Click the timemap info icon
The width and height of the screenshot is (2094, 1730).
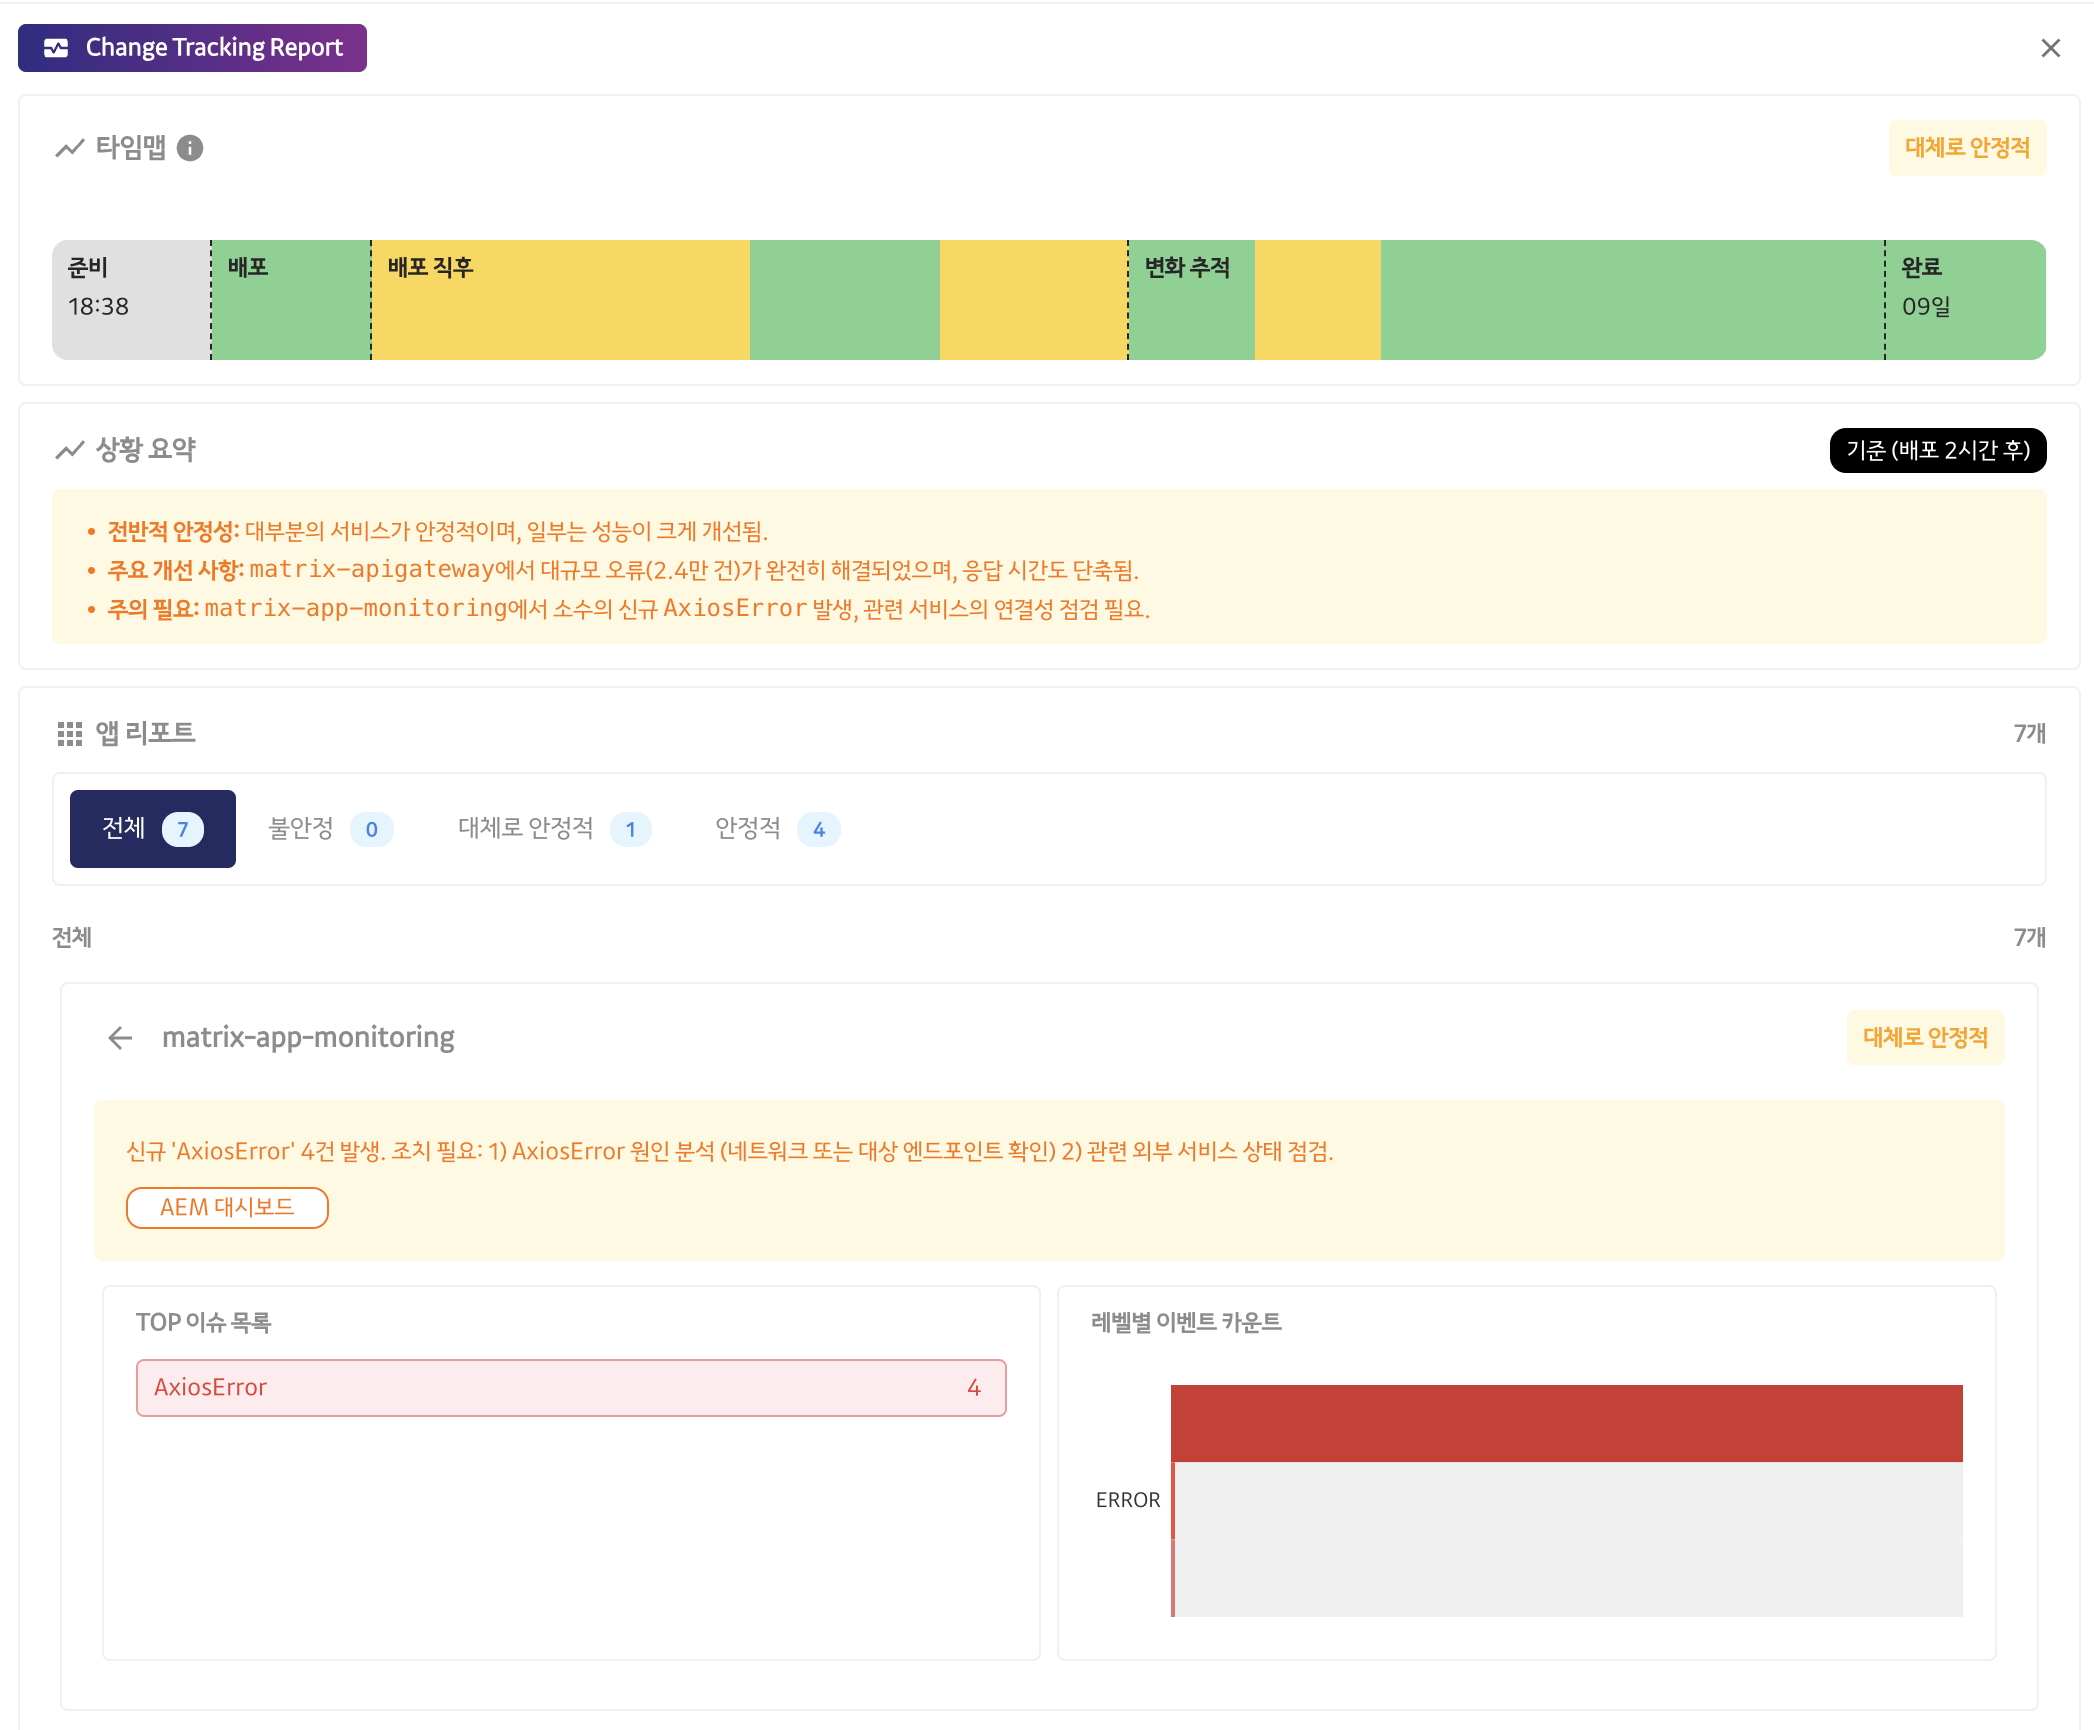(190, 148)
